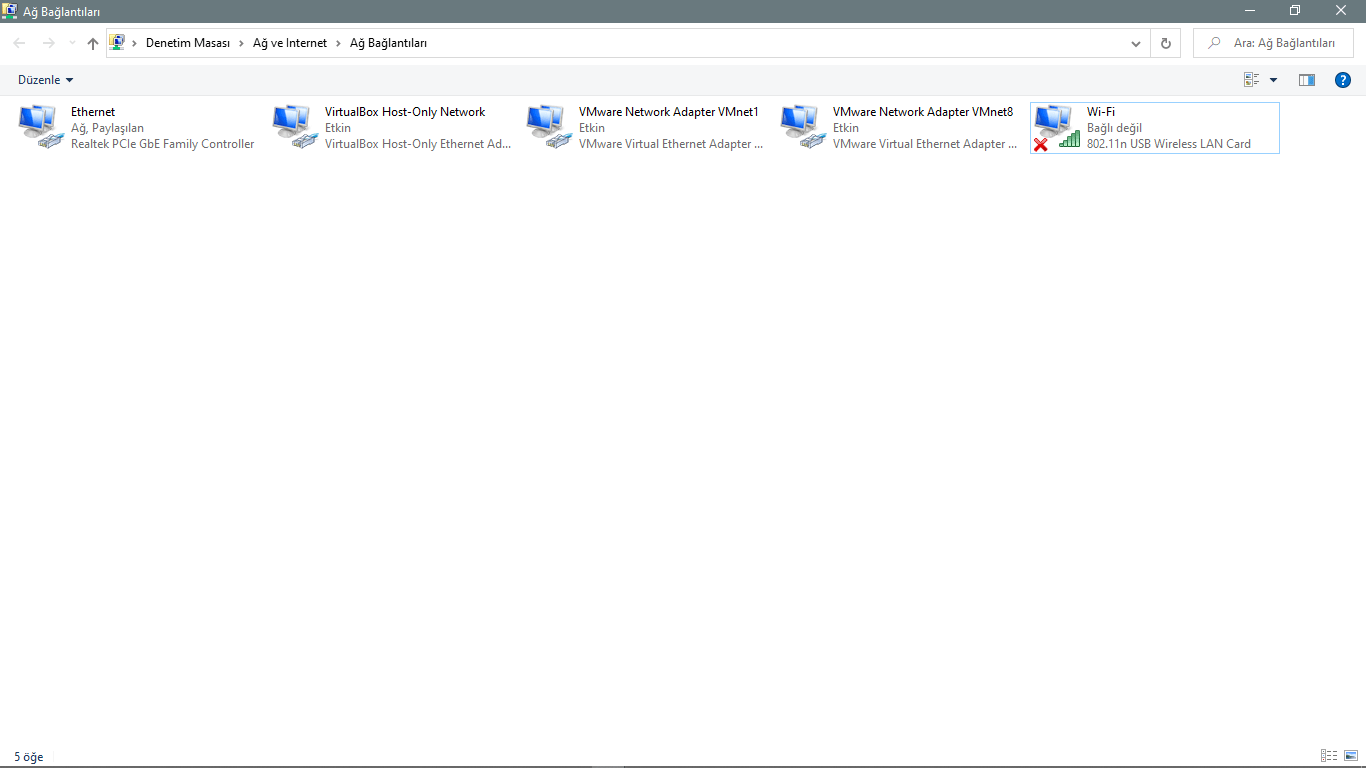Show the preview pane
The image size is (1366, 768).
1307,80
